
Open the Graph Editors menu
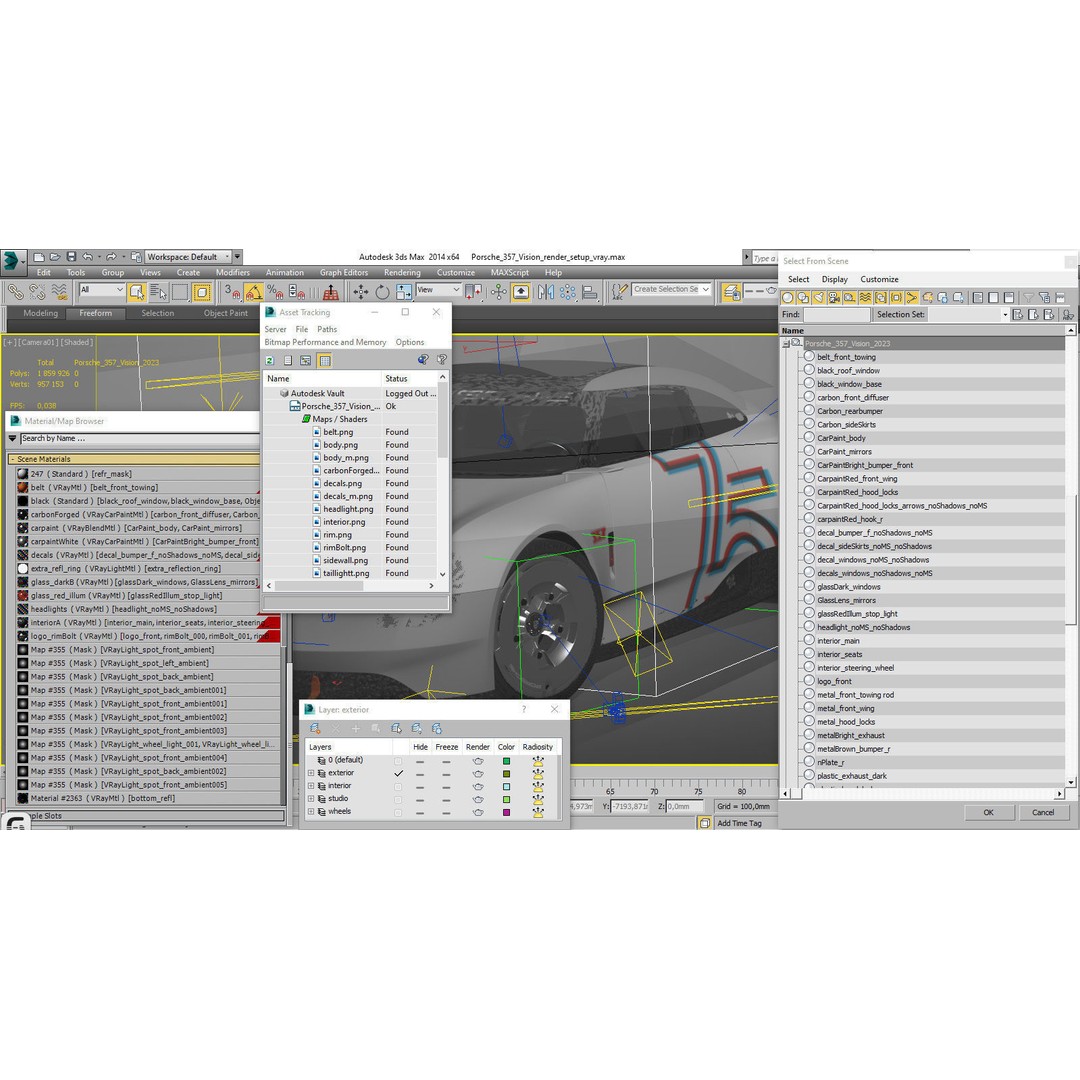coord(344,273)
